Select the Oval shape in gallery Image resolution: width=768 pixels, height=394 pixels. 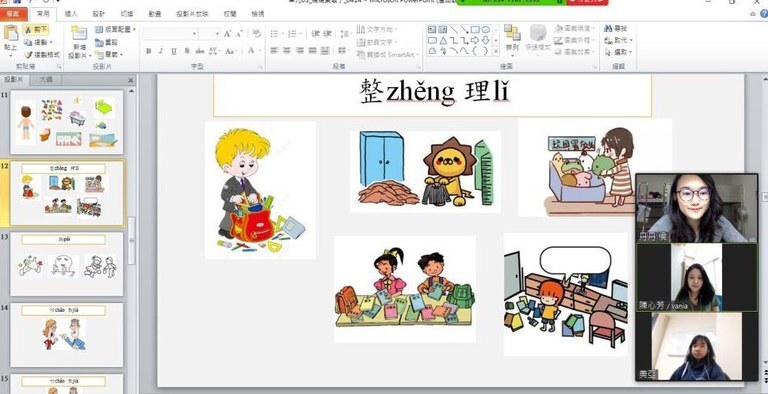485,30
